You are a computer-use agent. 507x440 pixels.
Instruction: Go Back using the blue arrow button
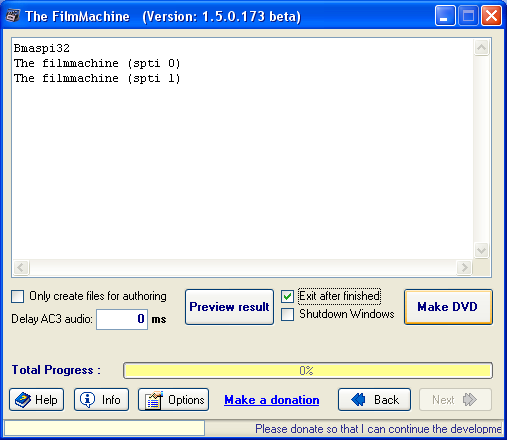(374, 399)
